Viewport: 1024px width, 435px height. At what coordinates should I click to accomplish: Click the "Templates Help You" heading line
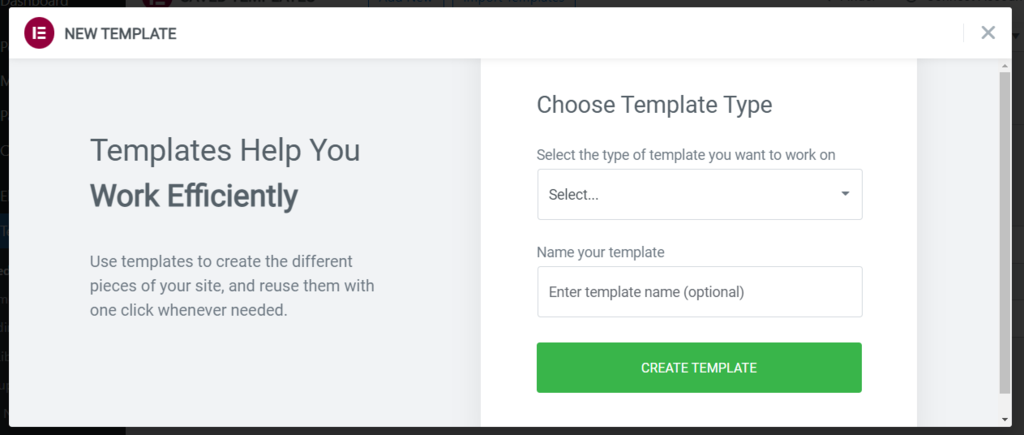point(225,151)
